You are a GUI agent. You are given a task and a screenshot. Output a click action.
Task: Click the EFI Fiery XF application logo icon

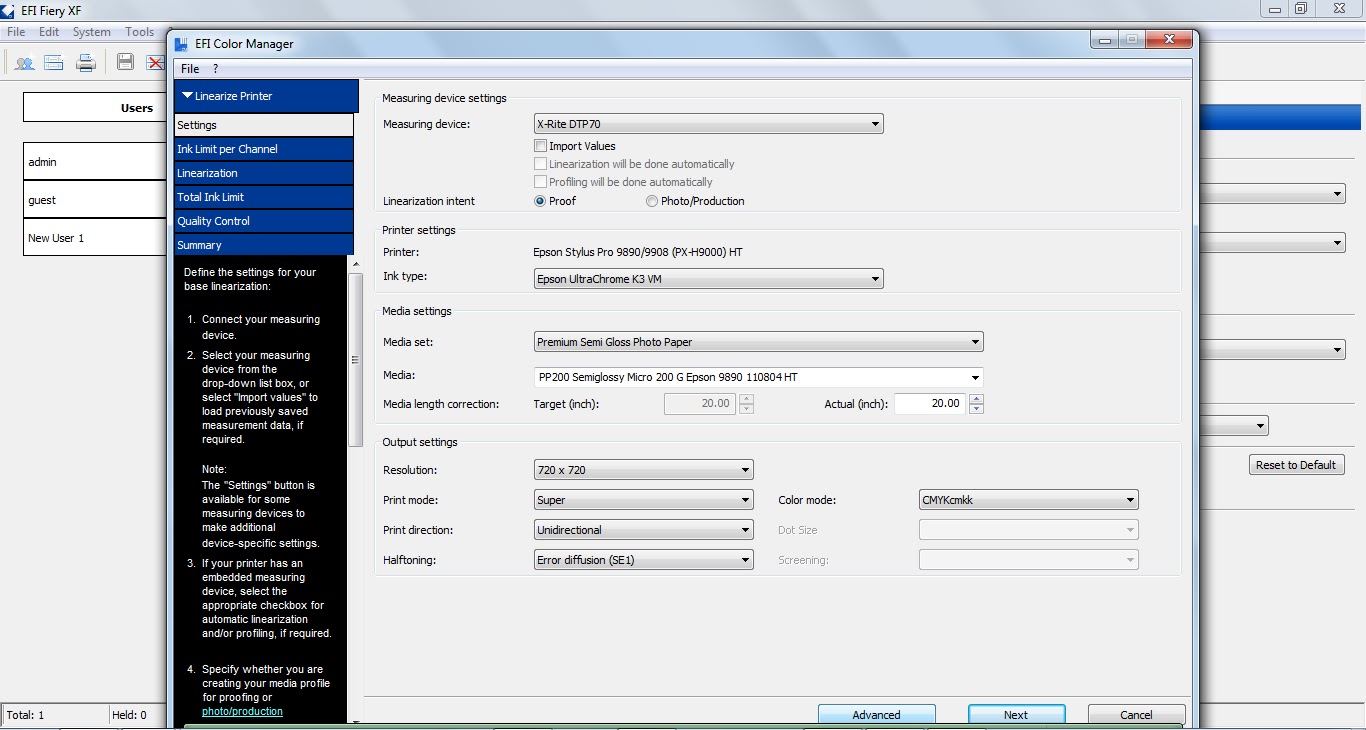point(8,10)
